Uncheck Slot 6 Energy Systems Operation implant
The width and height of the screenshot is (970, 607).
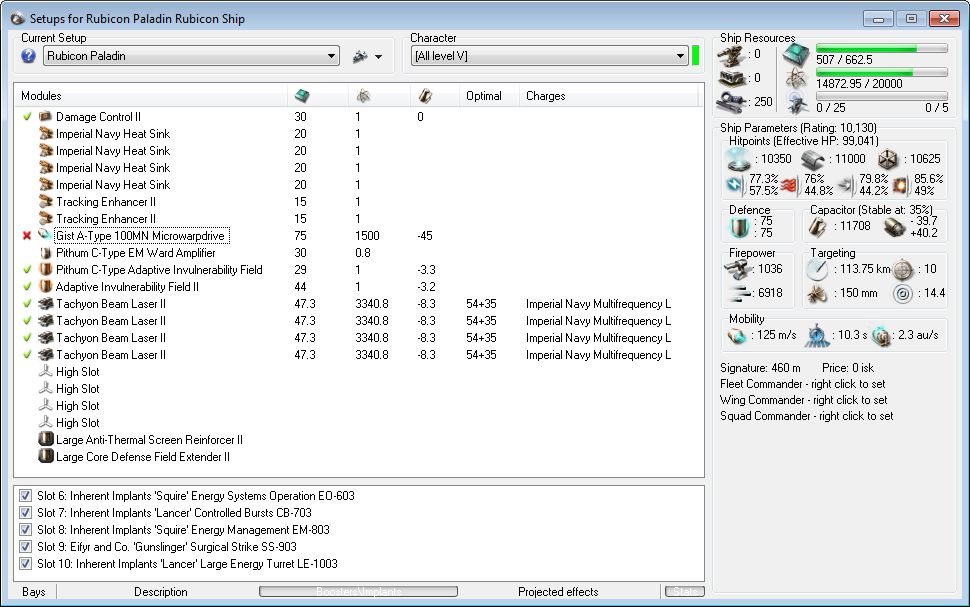(26, 496)
